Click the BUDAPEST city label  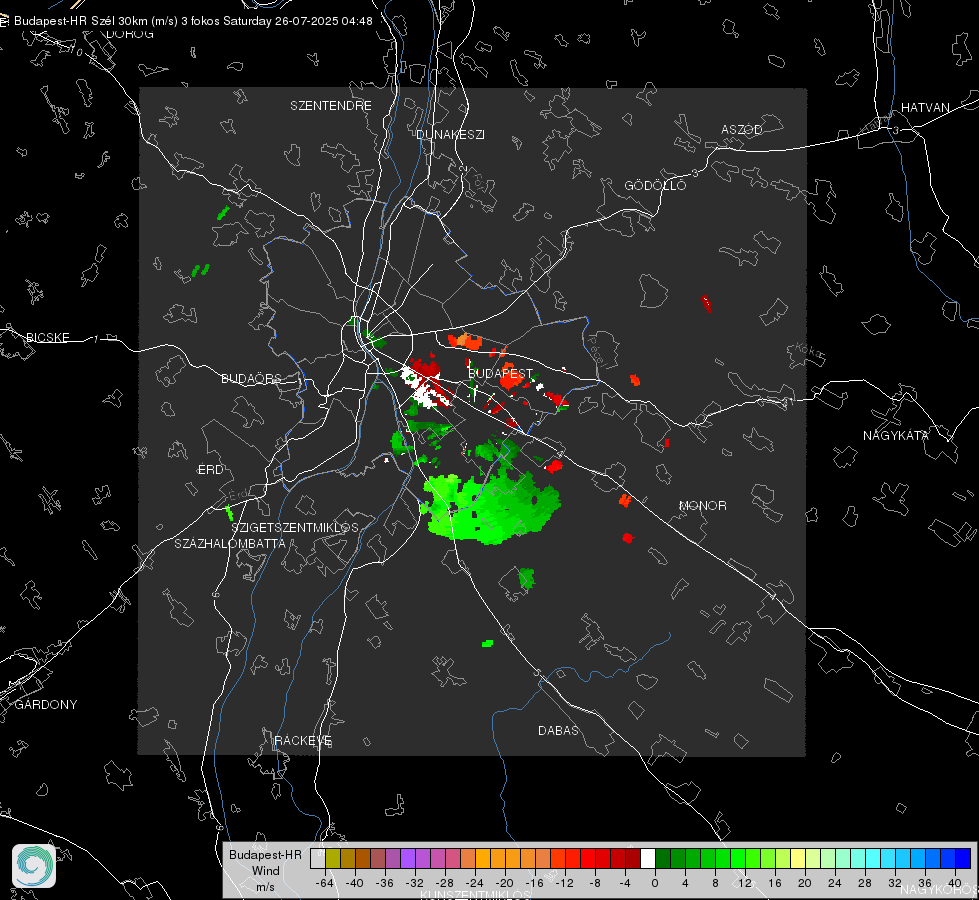pyautogui.click(x=500, y=373)
